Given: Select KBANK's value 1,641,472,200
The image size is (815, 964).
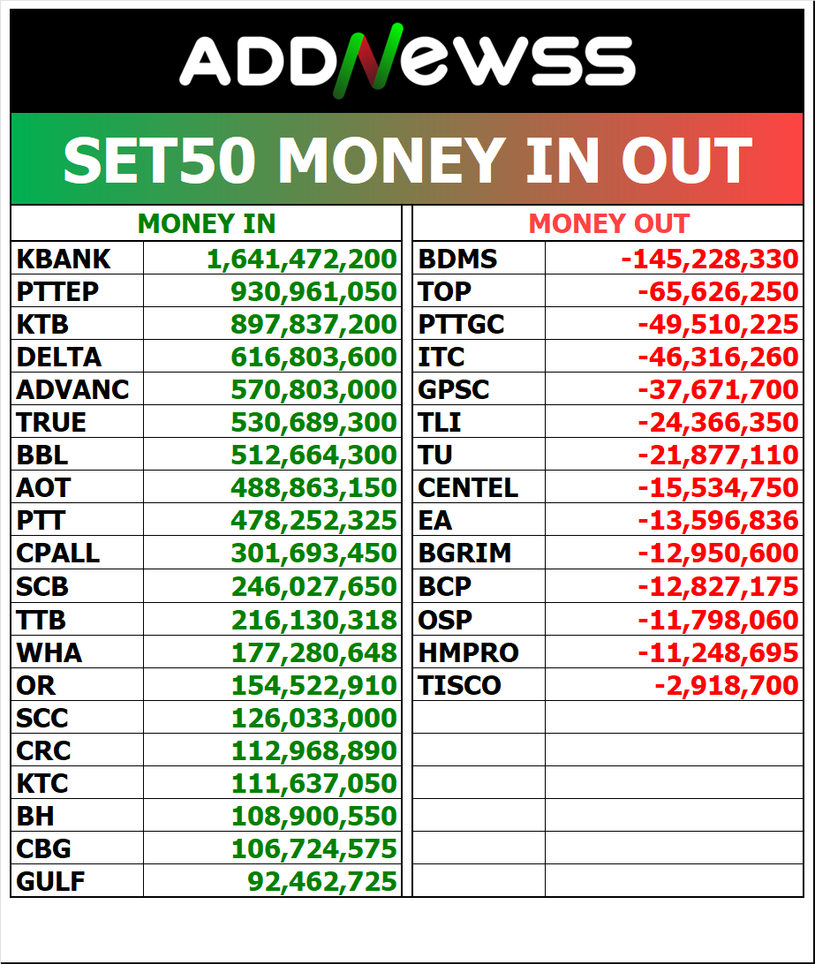Looking at the screenshot, I should [x=302, y=260].
